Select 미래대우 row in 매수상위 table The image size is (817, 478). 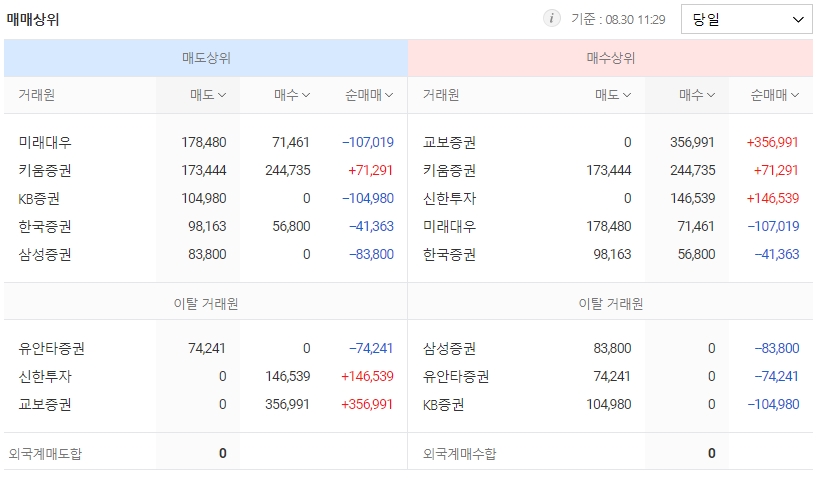pos(611,227)
